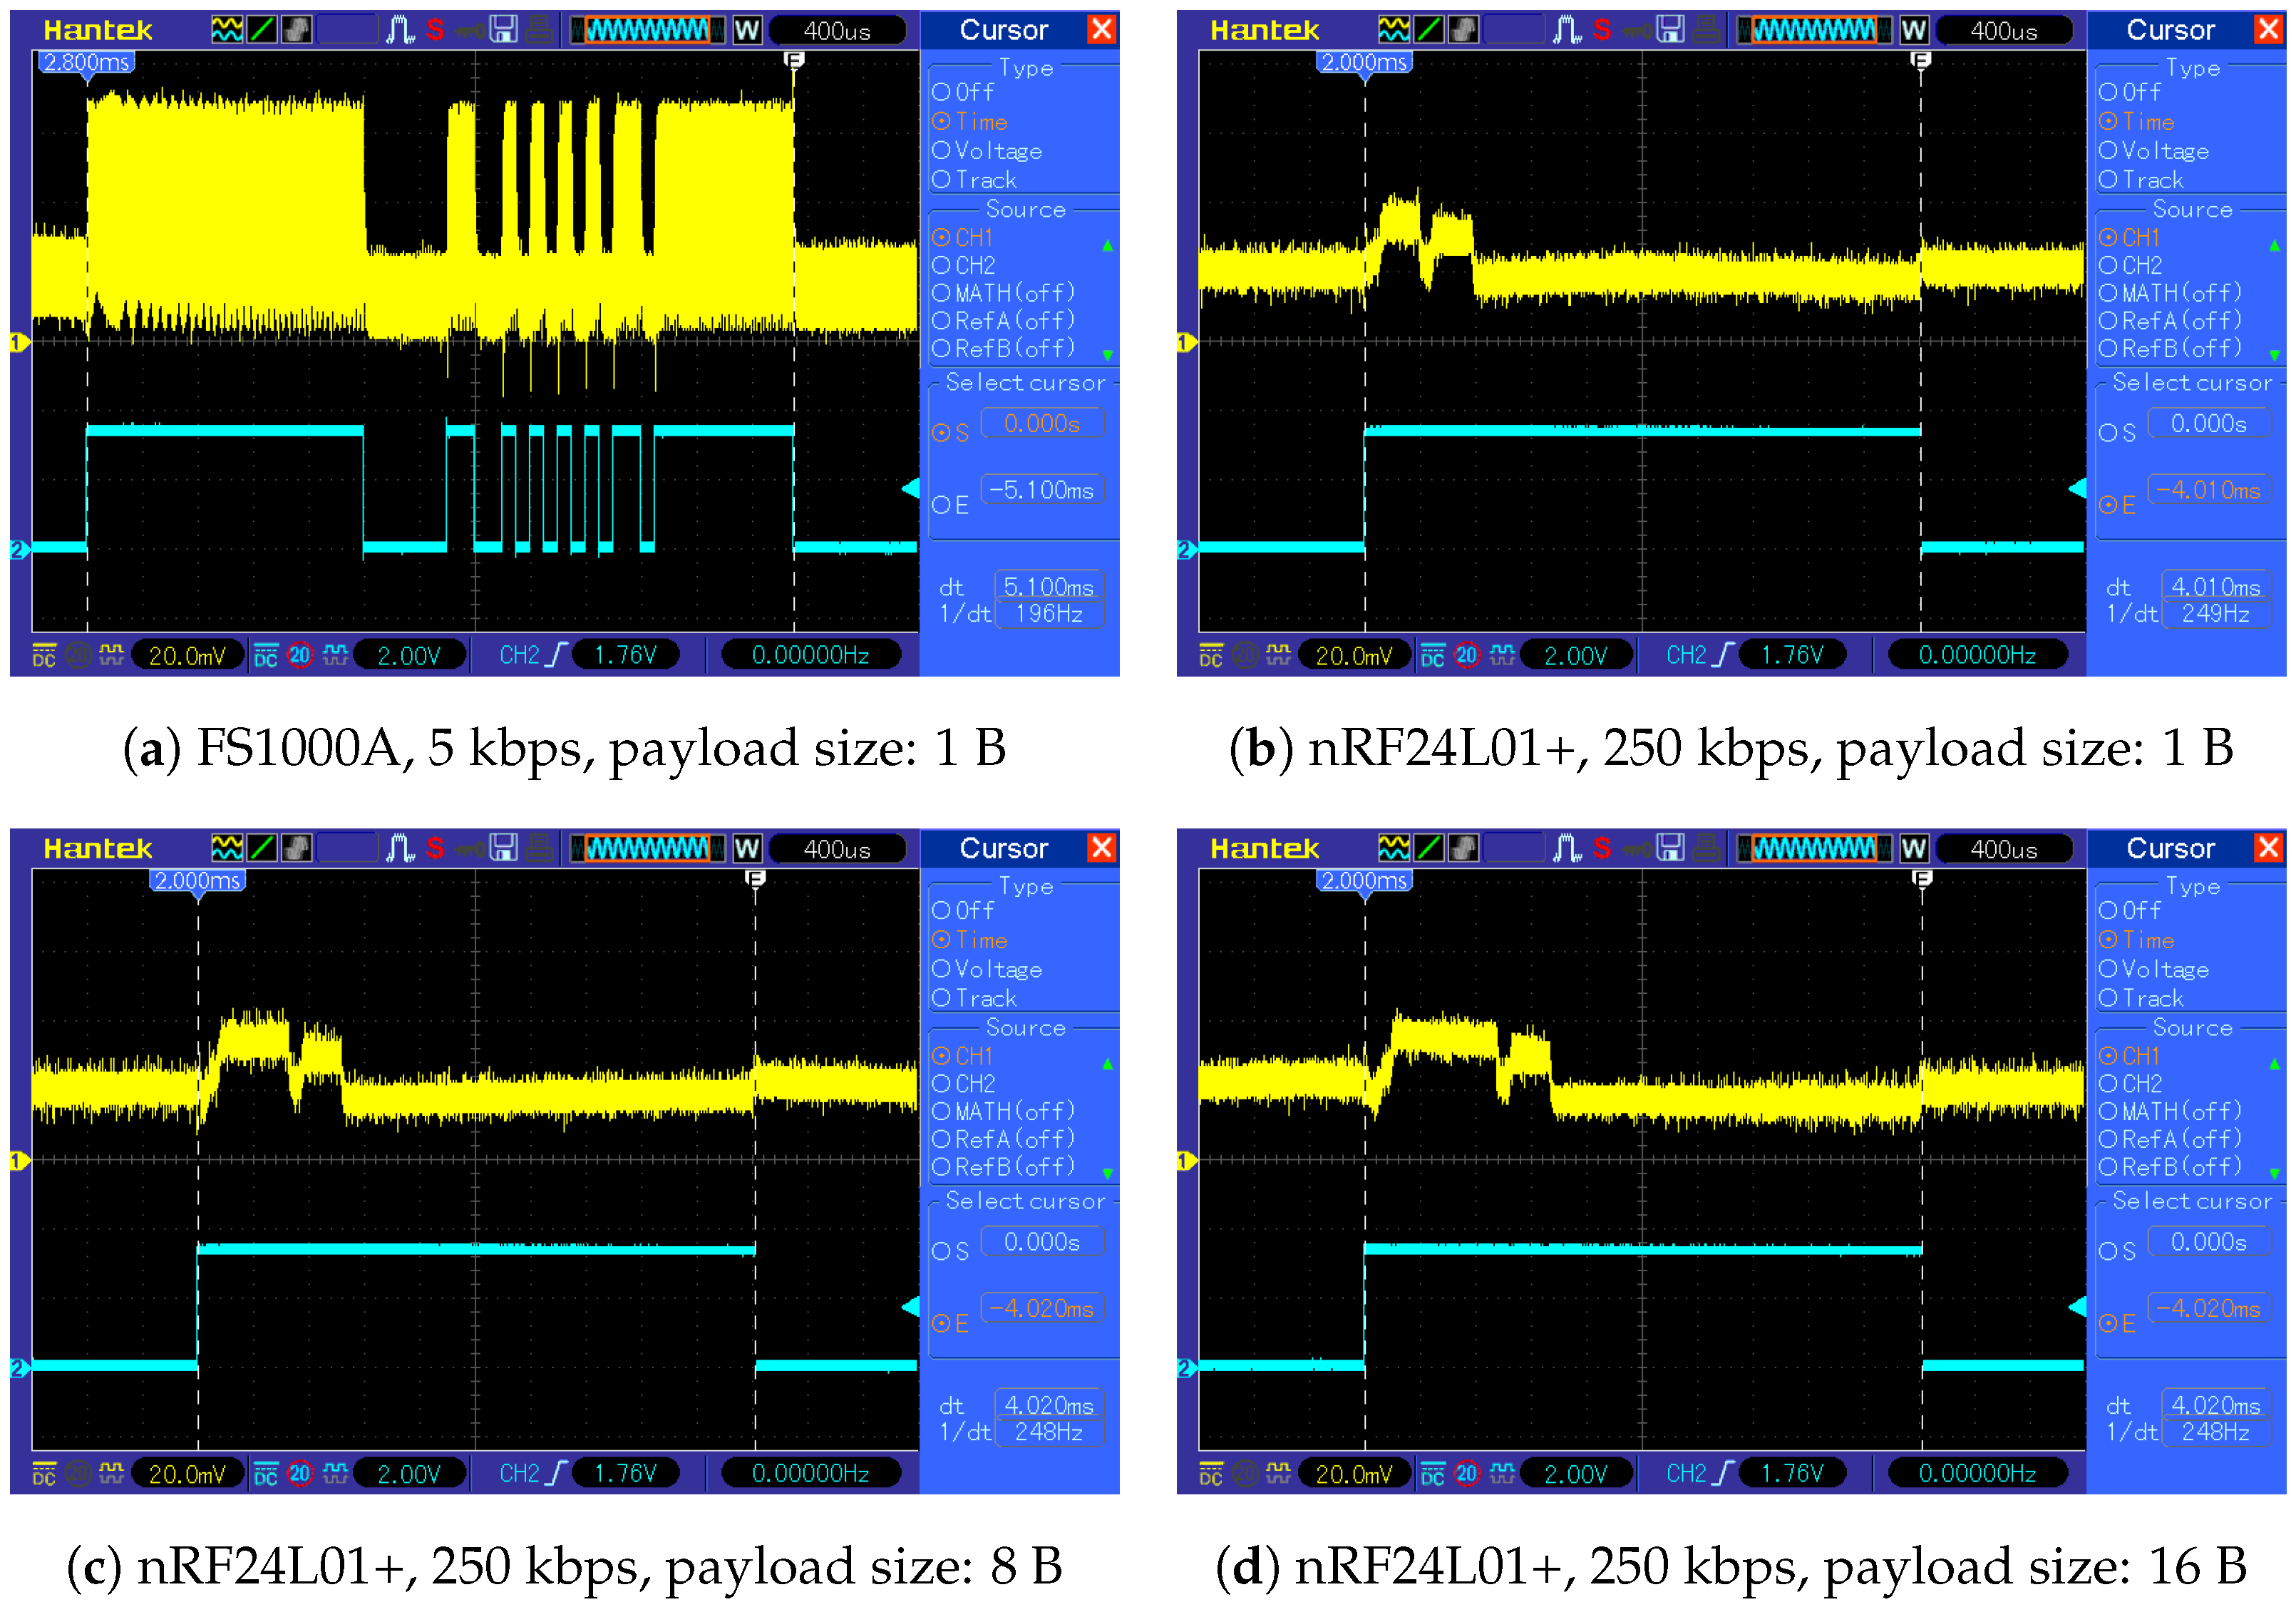Open the 400us timebase selector
This screenshot has width=2296, height=1612.
tap(840, 30)
